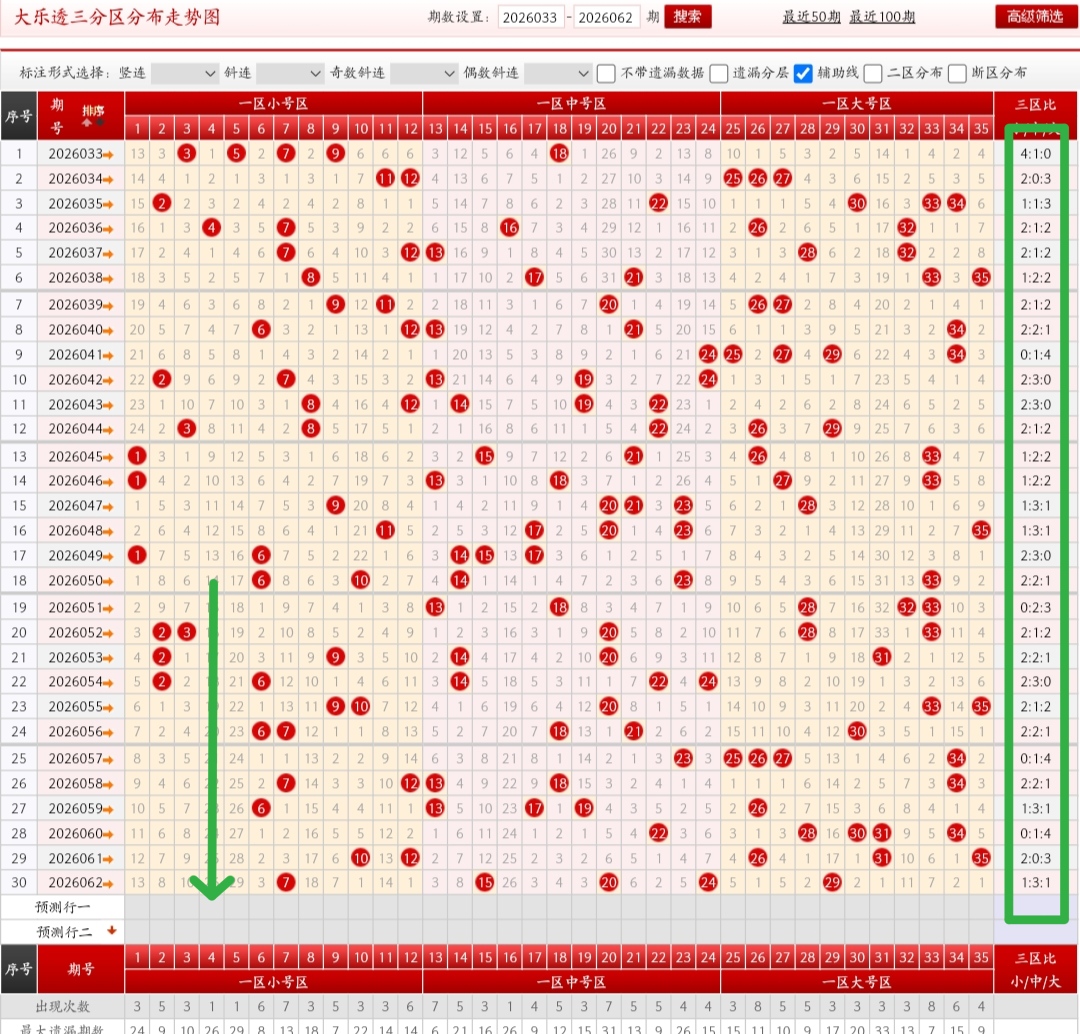Viewport: 1080px width, 1034px height.
Task: Click red ball 25 in row 2026034
Action: tap(733, 178)
